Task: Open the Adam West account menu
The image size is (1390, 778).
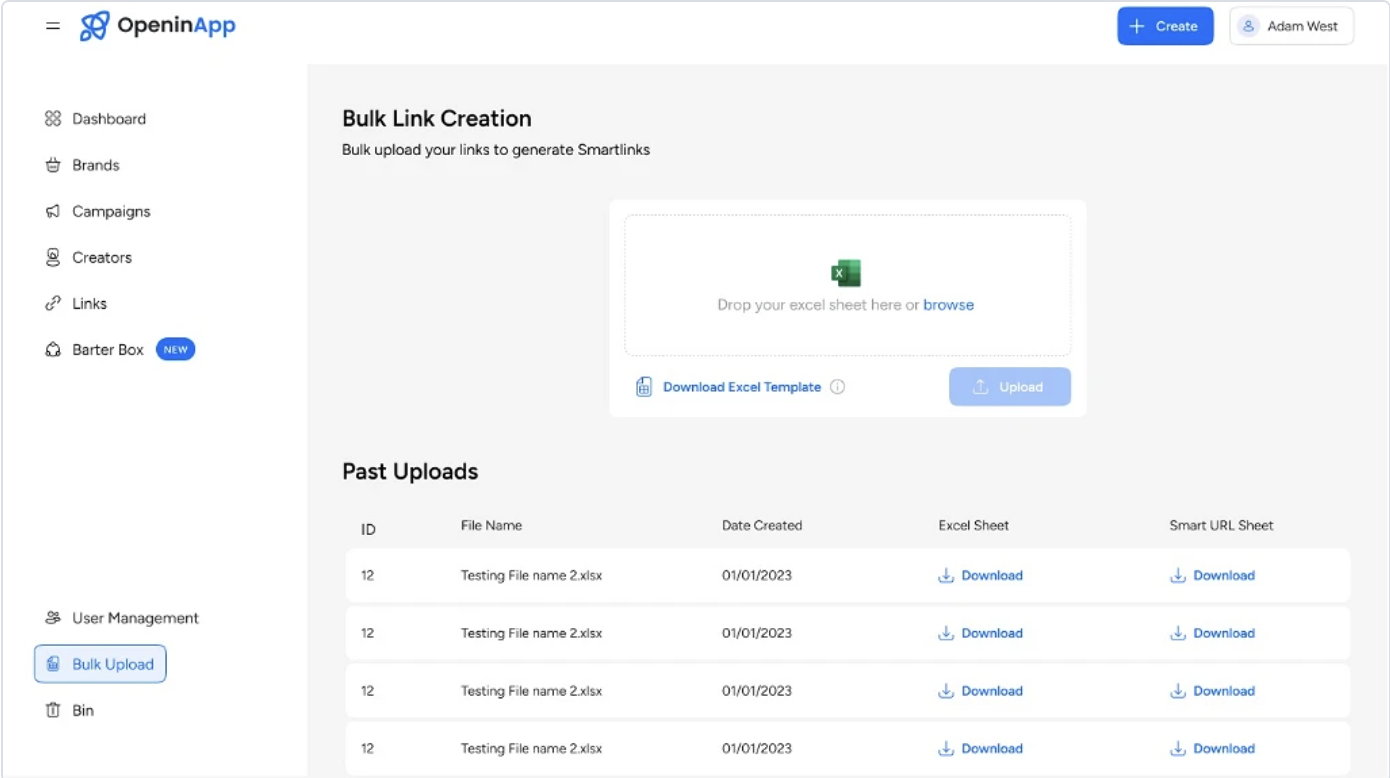Action: 1291,25
